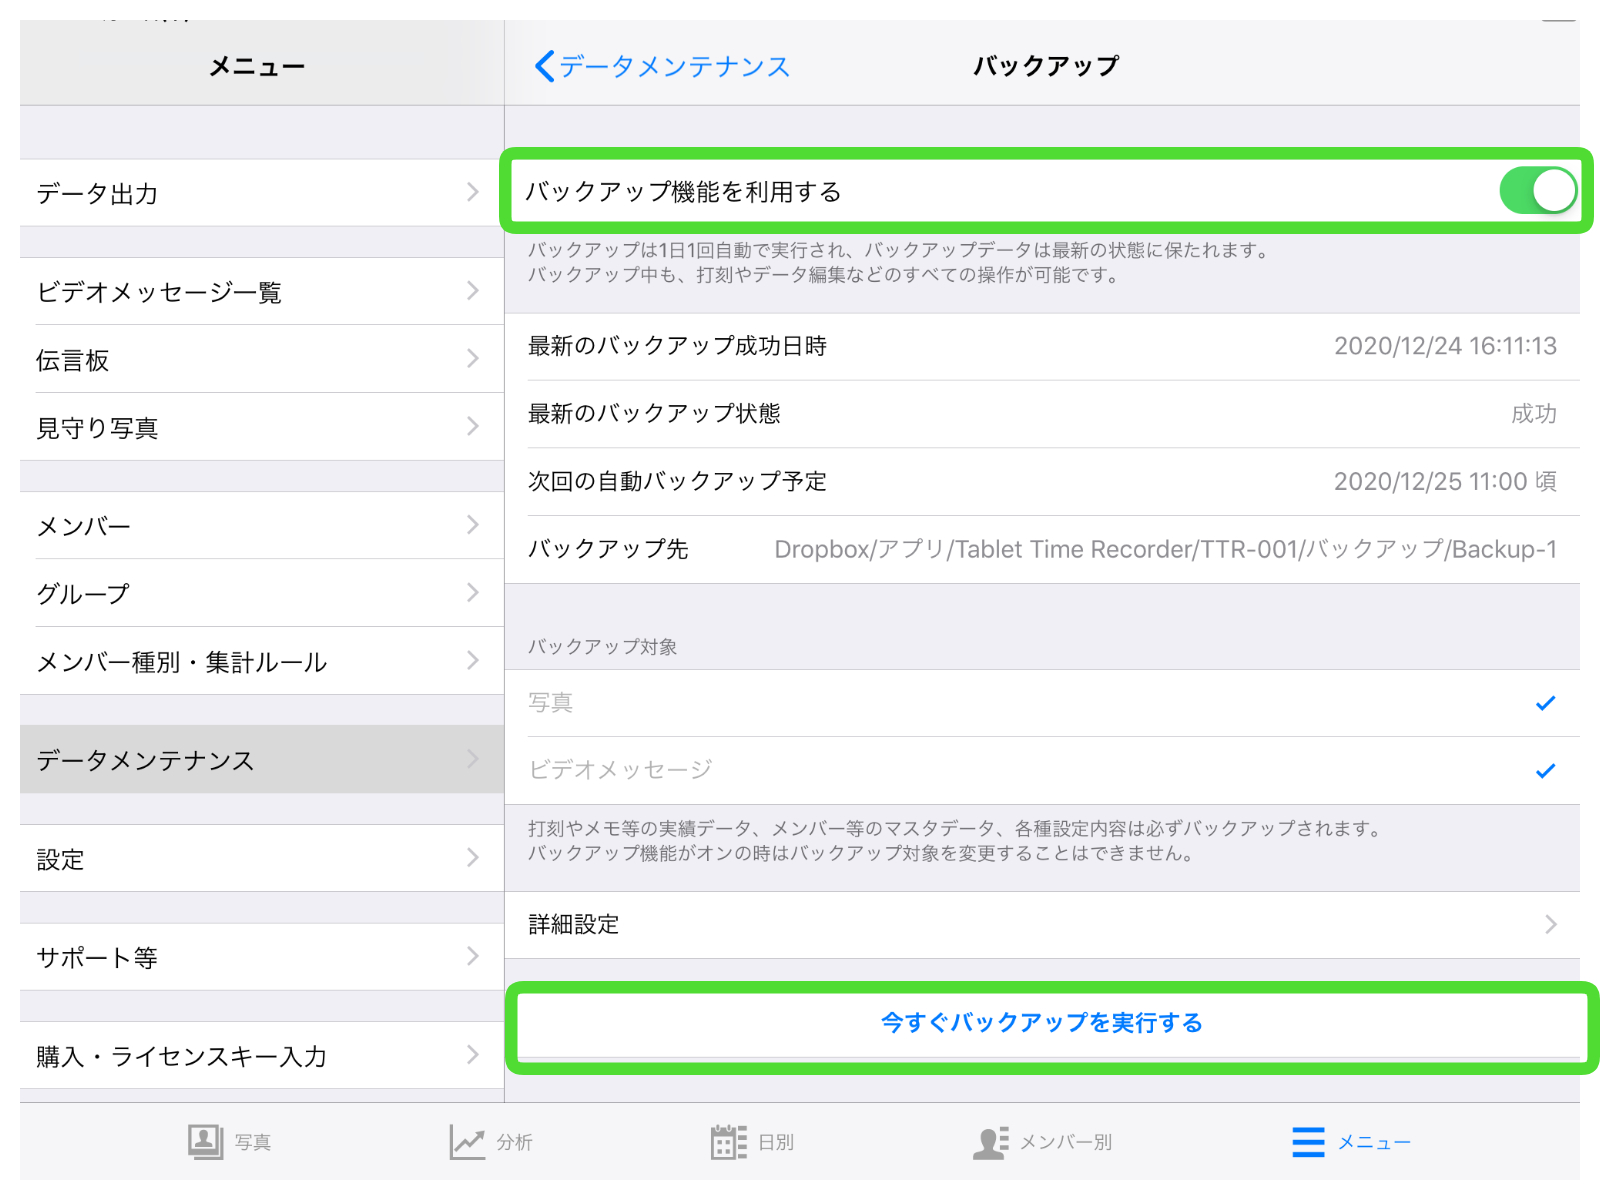
Task: Tap the back arrow chevron icon
Action: tap(544, 66)
